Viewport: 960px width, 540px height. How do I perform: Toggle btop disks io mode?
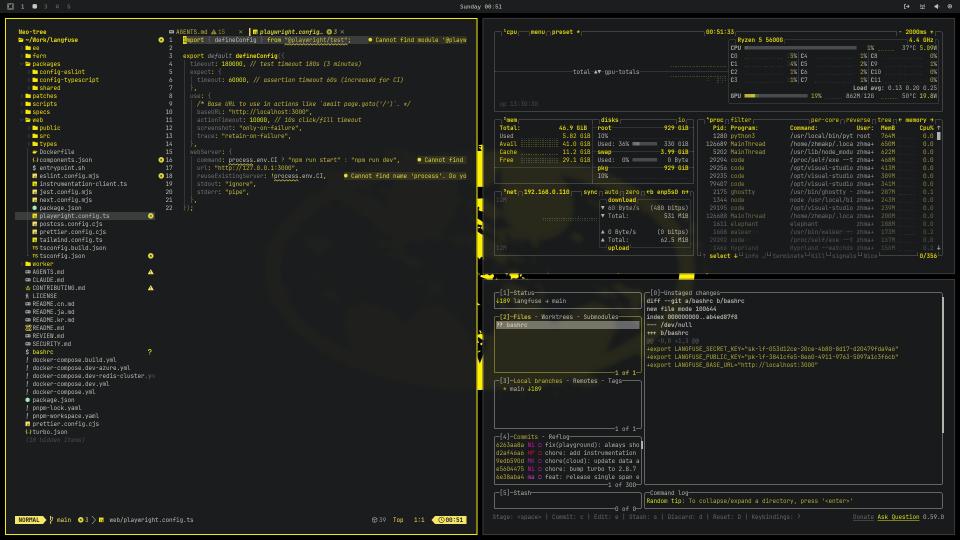(x=681, y=120)
